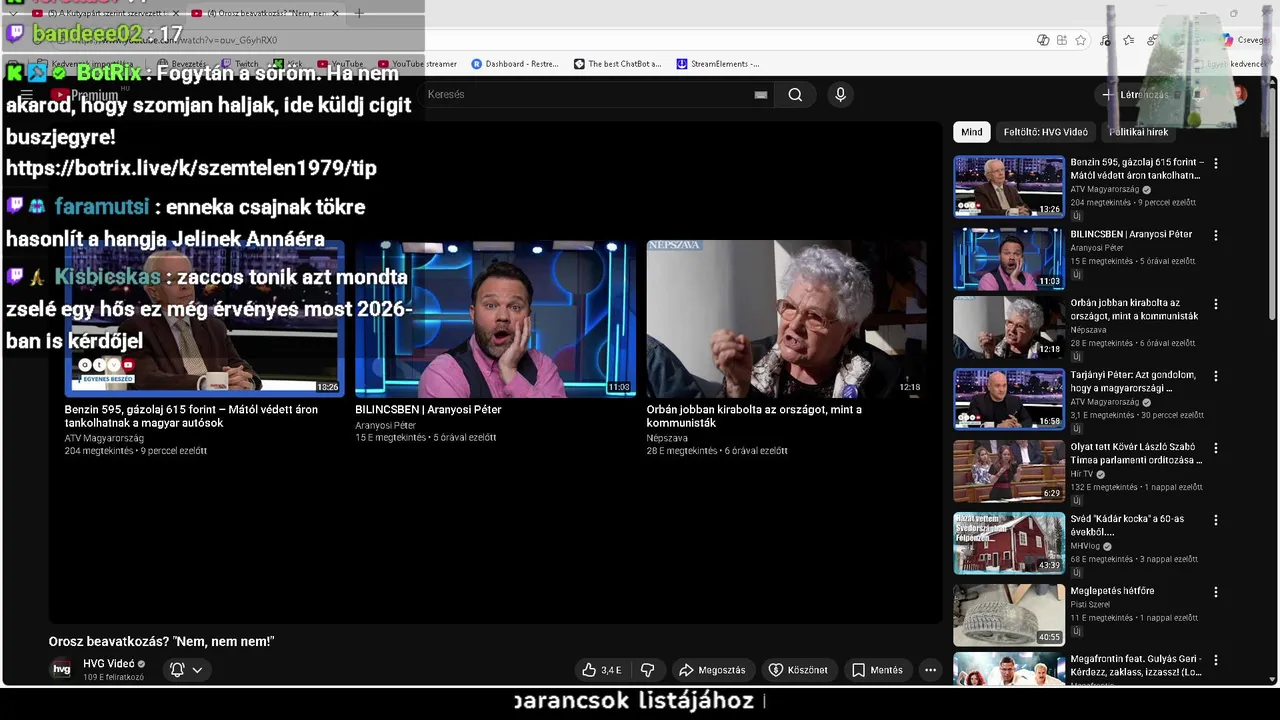Open end-screen title Benzin 595, gázolaj 615 forint
Image resolution: width=1280 pixels, height=720 pixels.
[191, 416]
